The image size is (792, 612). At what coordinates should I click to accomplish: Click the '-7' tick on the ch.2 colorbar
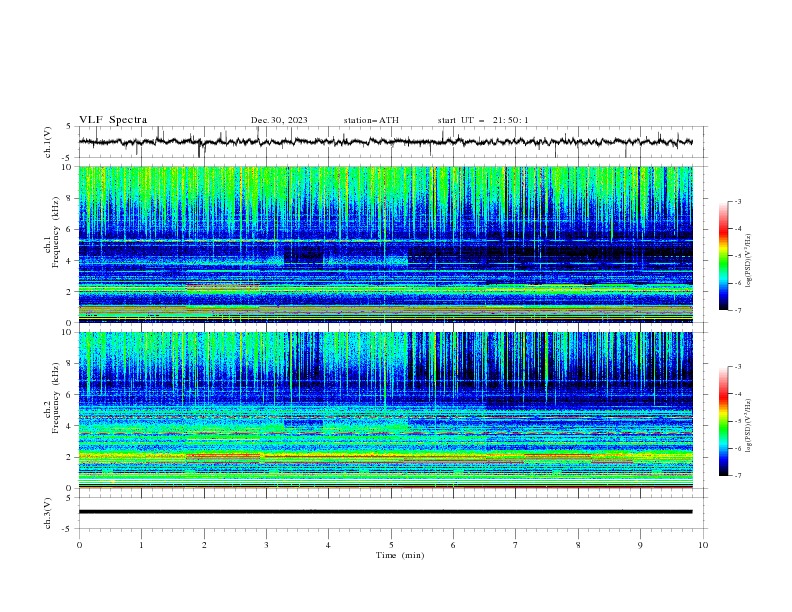738,476
